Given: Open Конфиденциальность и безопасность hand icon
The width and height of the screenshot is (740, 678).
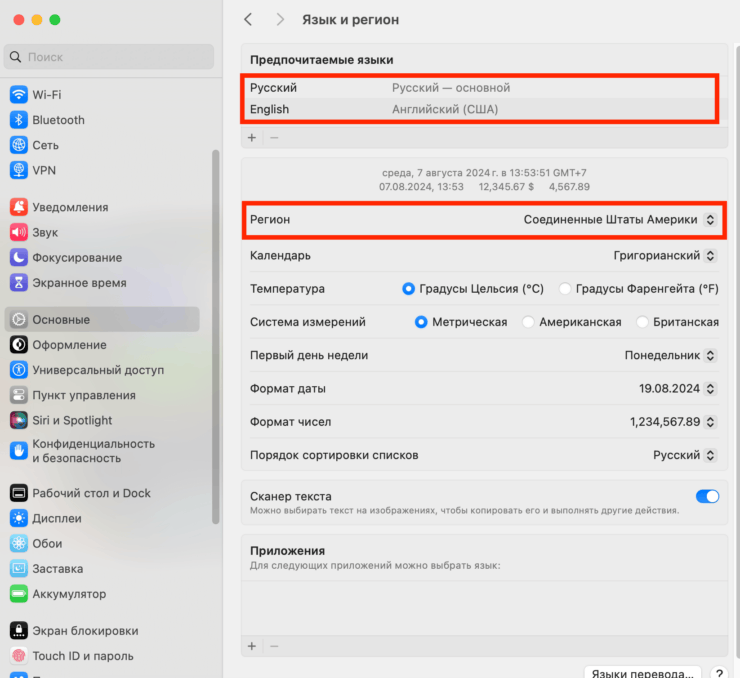Looking at the screenshot, I should click(x=18, y=451).
